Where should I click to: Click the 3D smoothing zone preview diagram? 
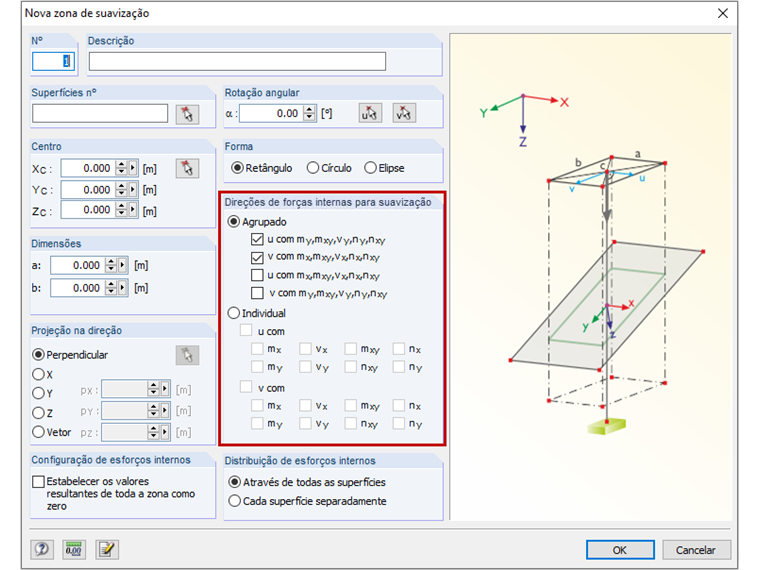point(590,277)
